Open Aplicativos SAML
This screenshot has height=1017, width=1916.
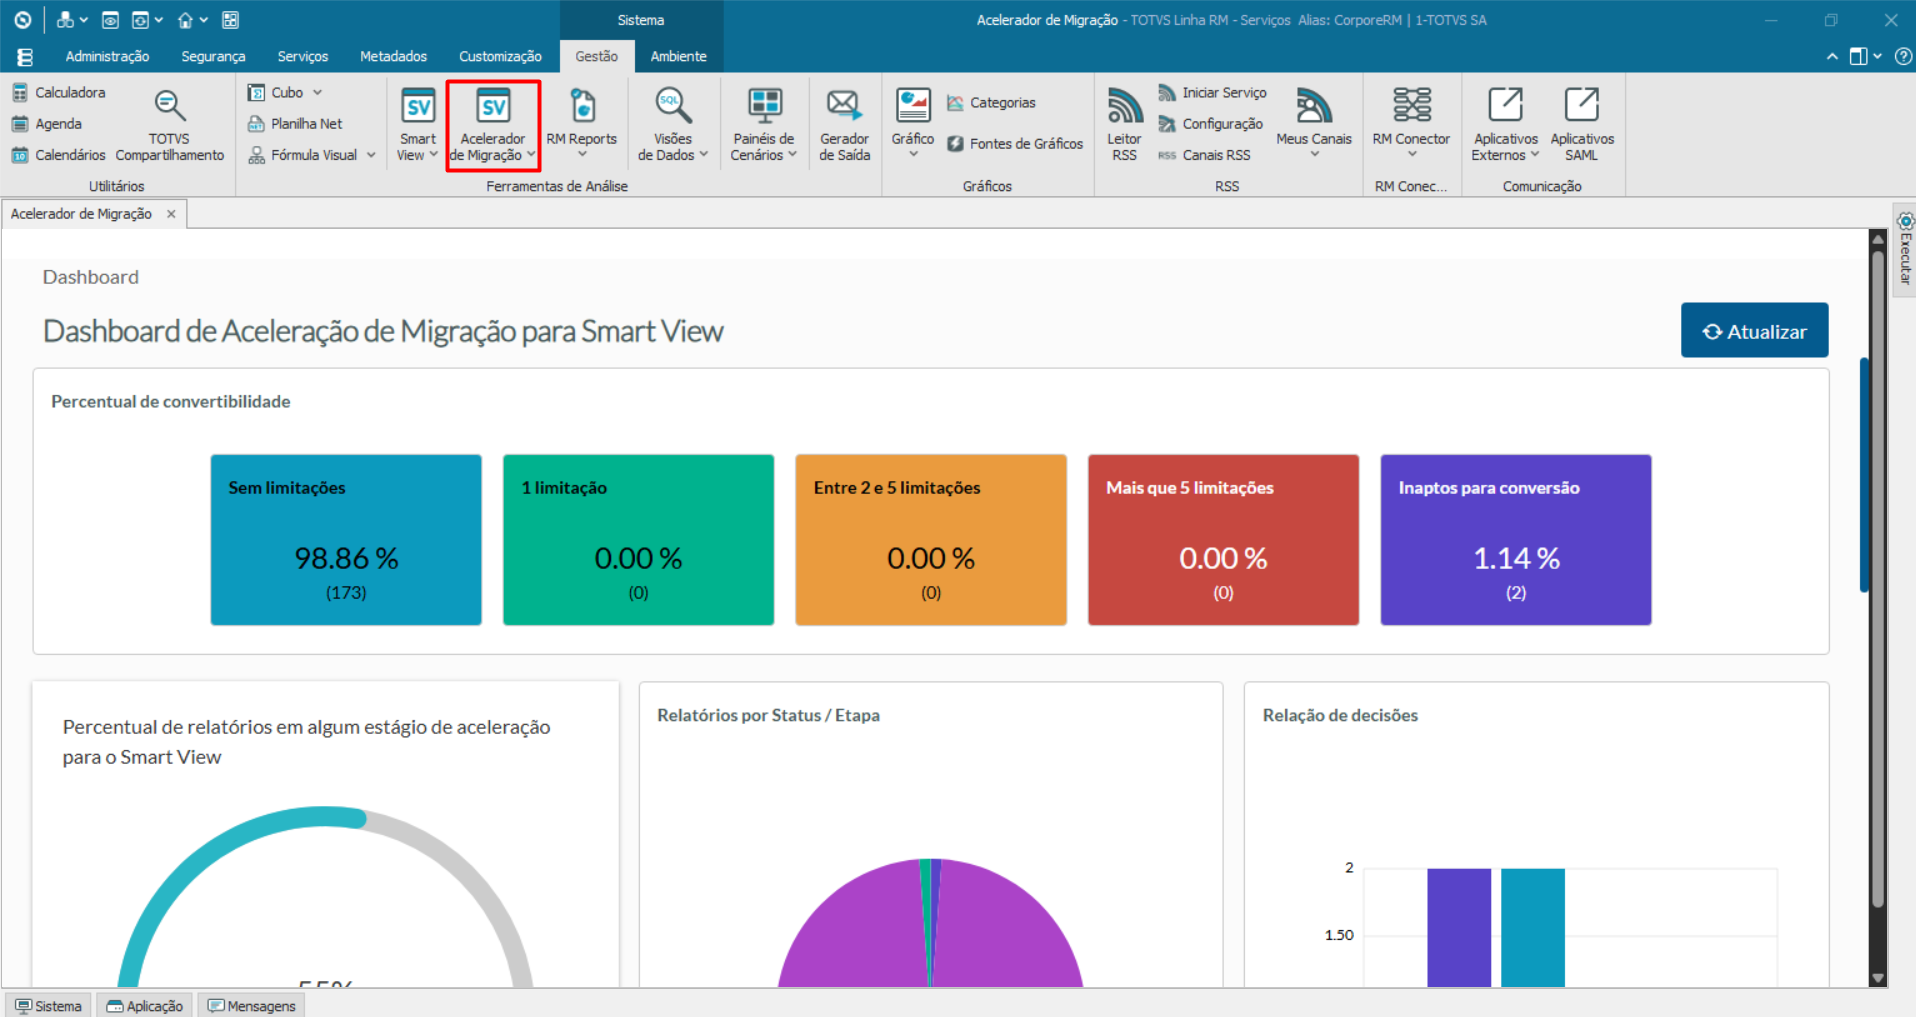[1582, 125]
